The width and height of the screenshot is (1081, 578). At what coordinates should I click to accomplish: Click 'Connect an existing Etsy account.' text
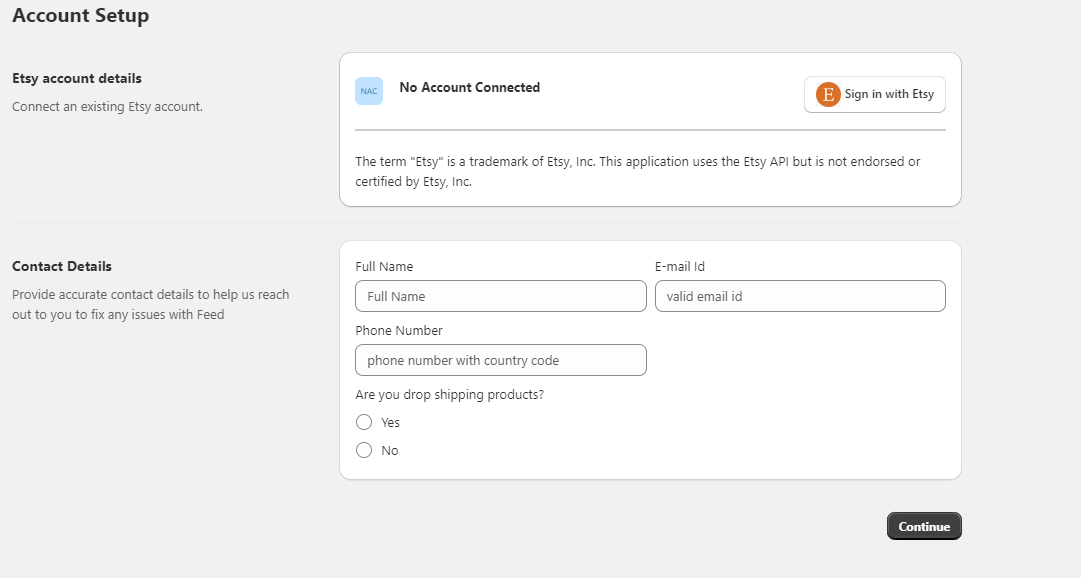coord(108,107)
